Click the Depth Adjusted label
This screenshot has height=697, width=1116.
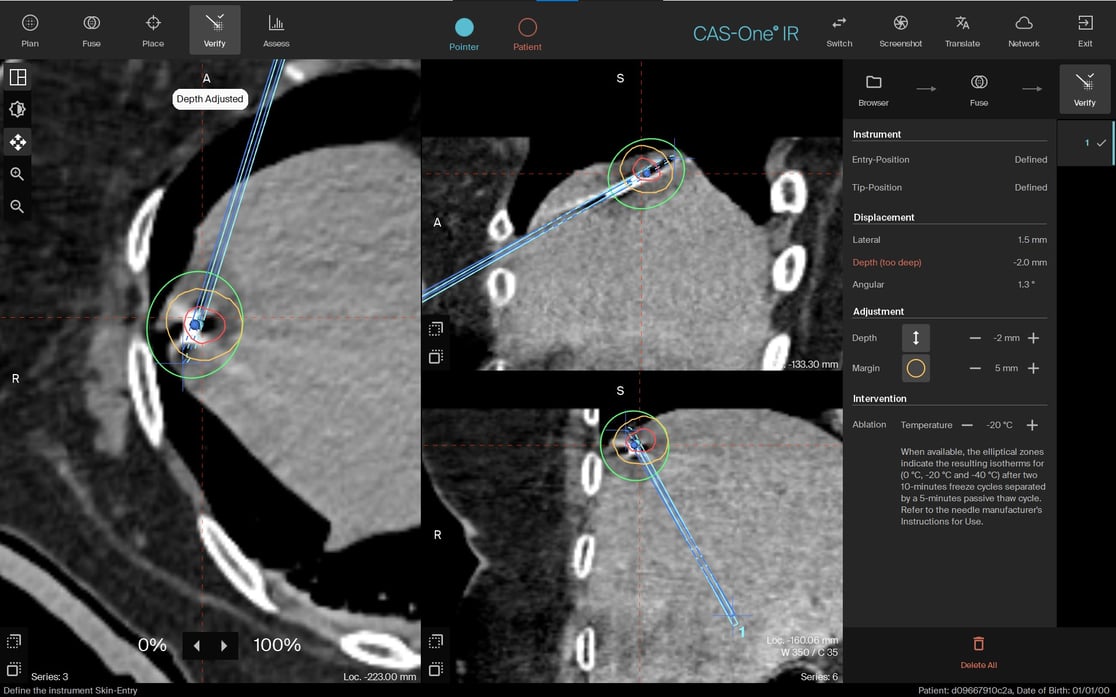pyautogui.click(x=210, y=99)
